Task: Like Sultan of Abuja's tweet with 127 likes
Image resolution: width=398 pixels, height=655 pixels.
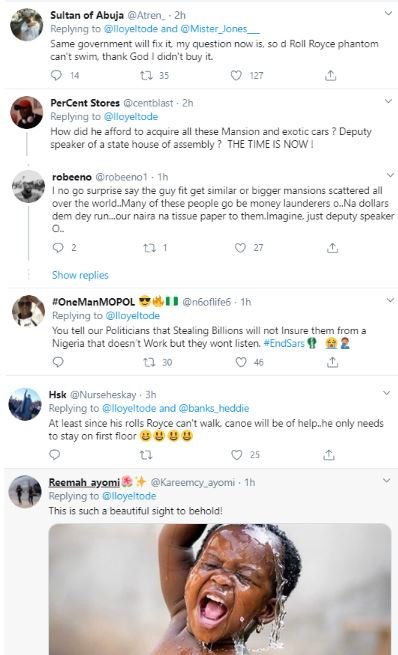Action: [x=236, y=75]
